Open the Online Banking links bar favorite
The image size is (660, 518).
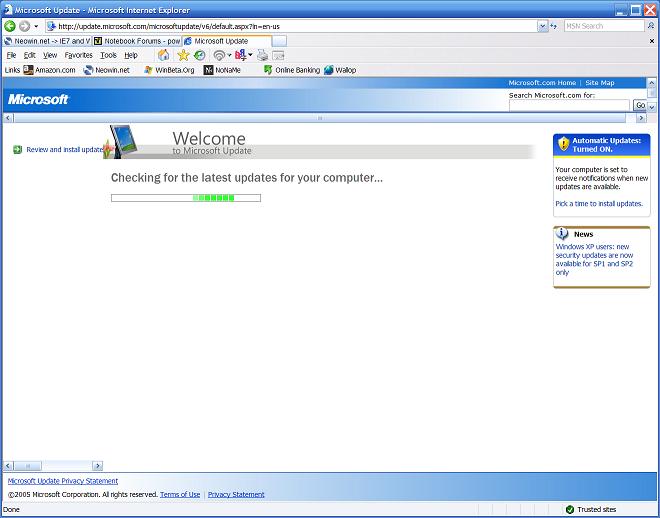pos(292,70)
